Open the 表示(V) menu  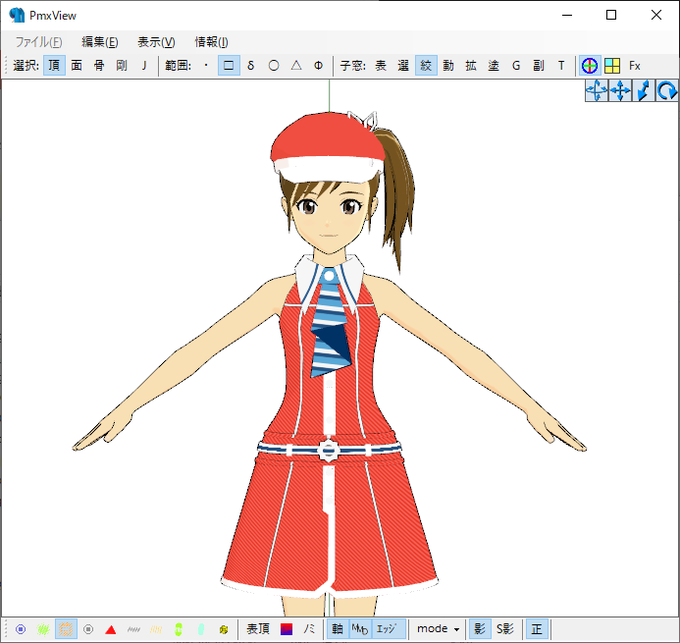tap(156, 42)
